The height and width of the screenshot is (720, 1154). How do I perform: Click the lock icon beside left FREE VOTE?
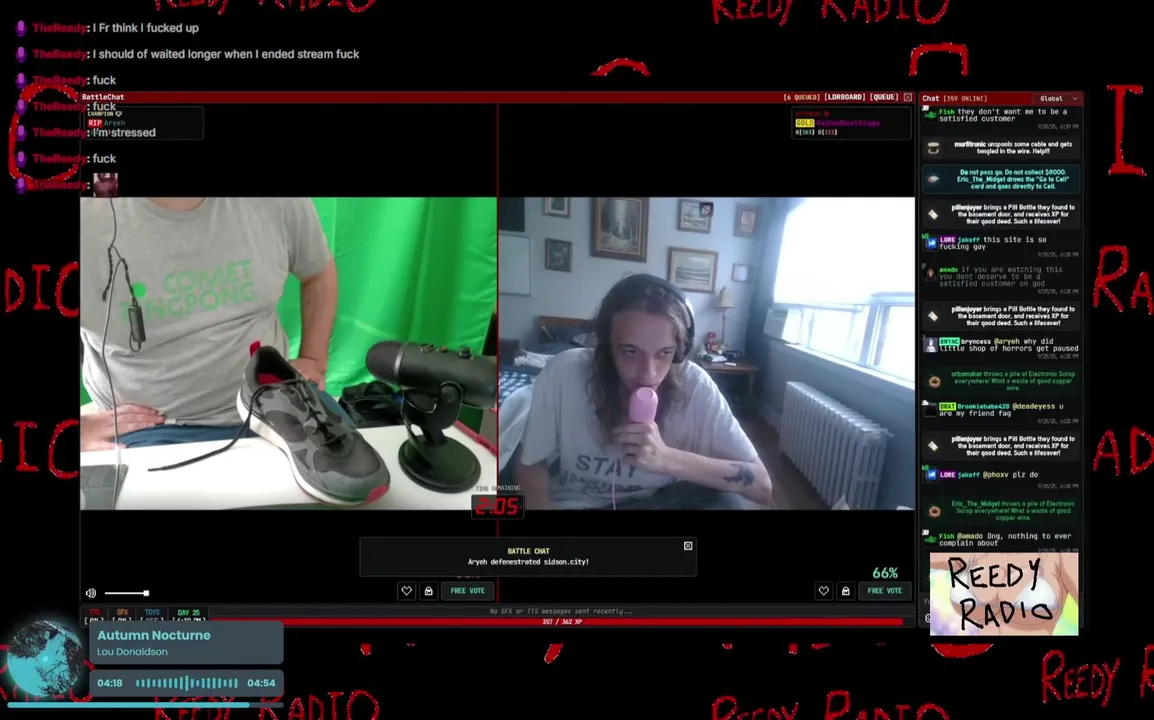click(428, 590)
